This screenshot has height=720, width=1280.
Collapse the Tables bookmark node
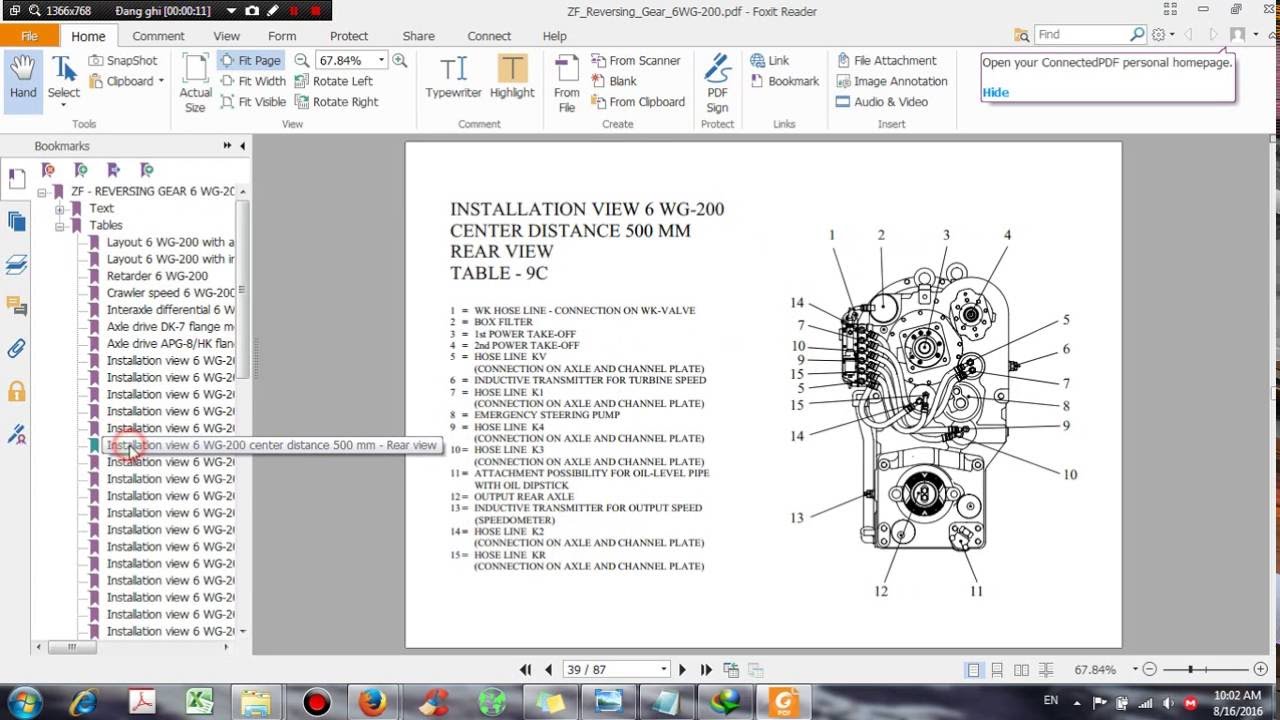pyautogui.click(x=60, y=226)
